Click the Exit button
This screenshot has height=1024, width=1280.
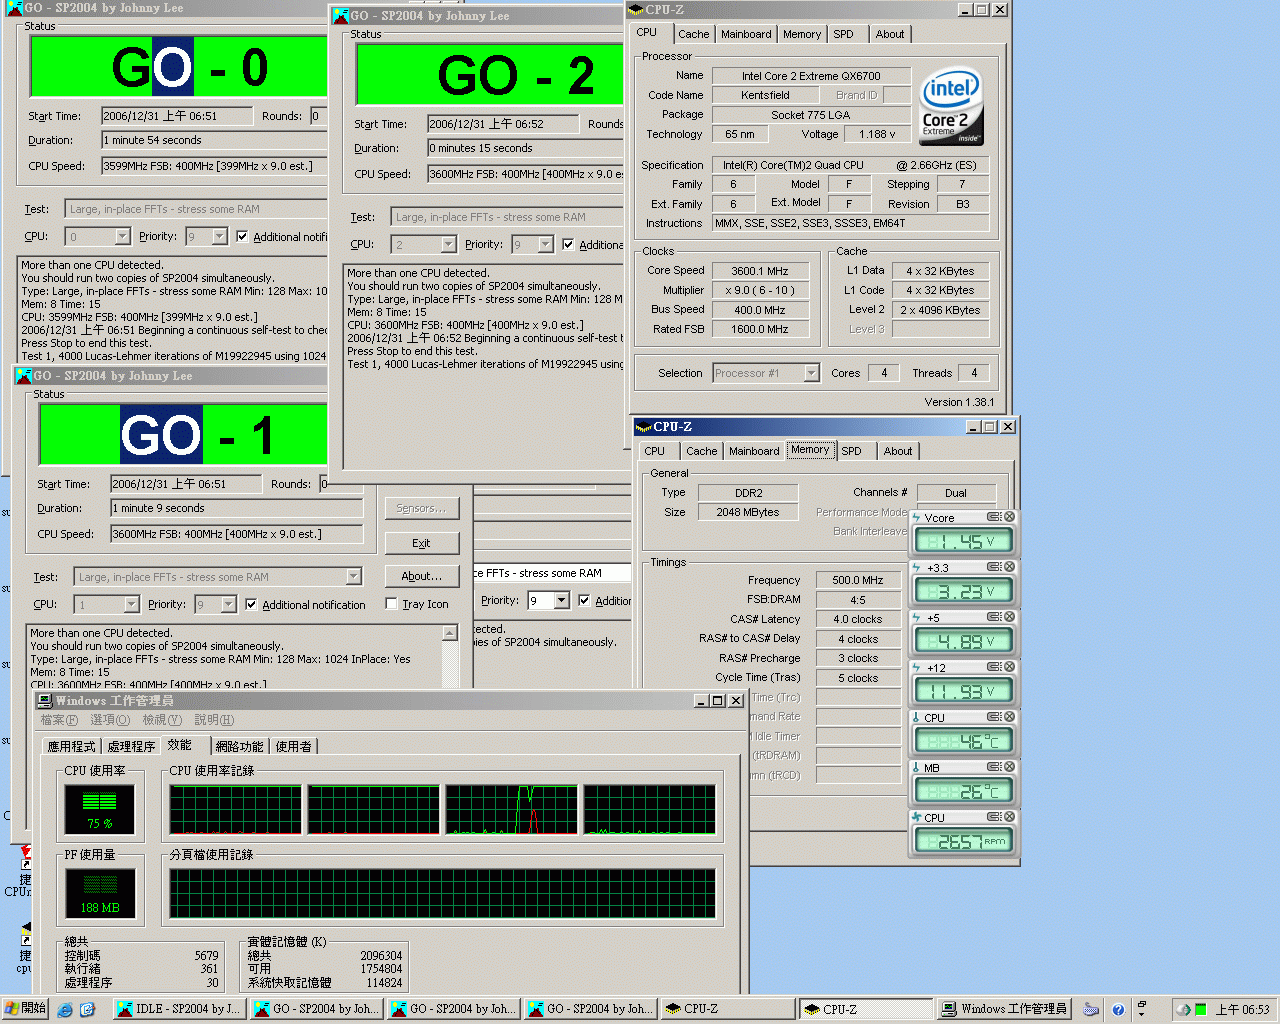coord(422,543)
